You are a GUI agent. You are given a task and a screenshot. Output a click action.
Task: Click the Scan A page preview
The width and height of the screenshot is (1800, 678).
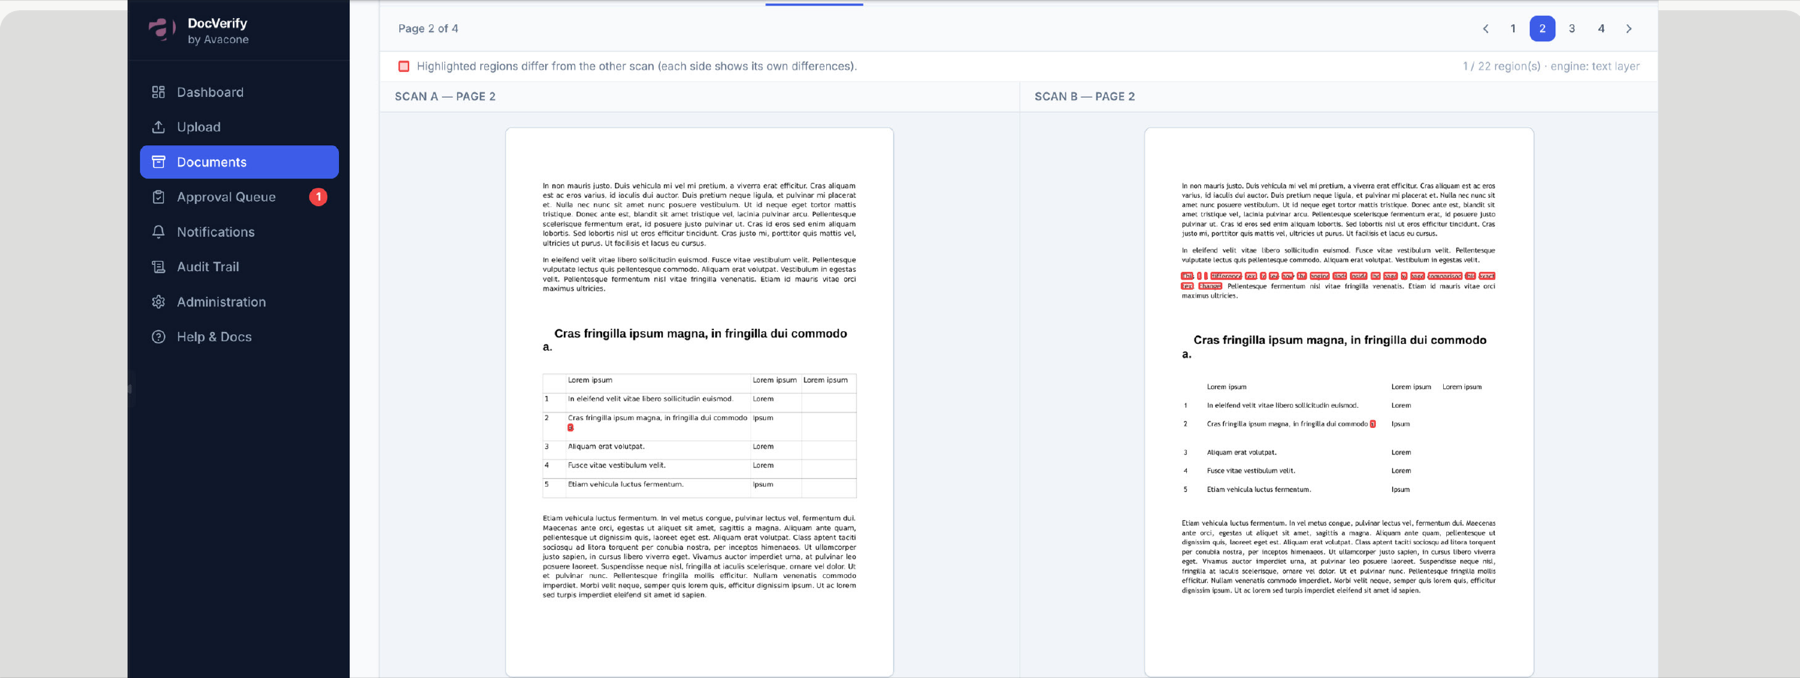(x=699, y=402)
